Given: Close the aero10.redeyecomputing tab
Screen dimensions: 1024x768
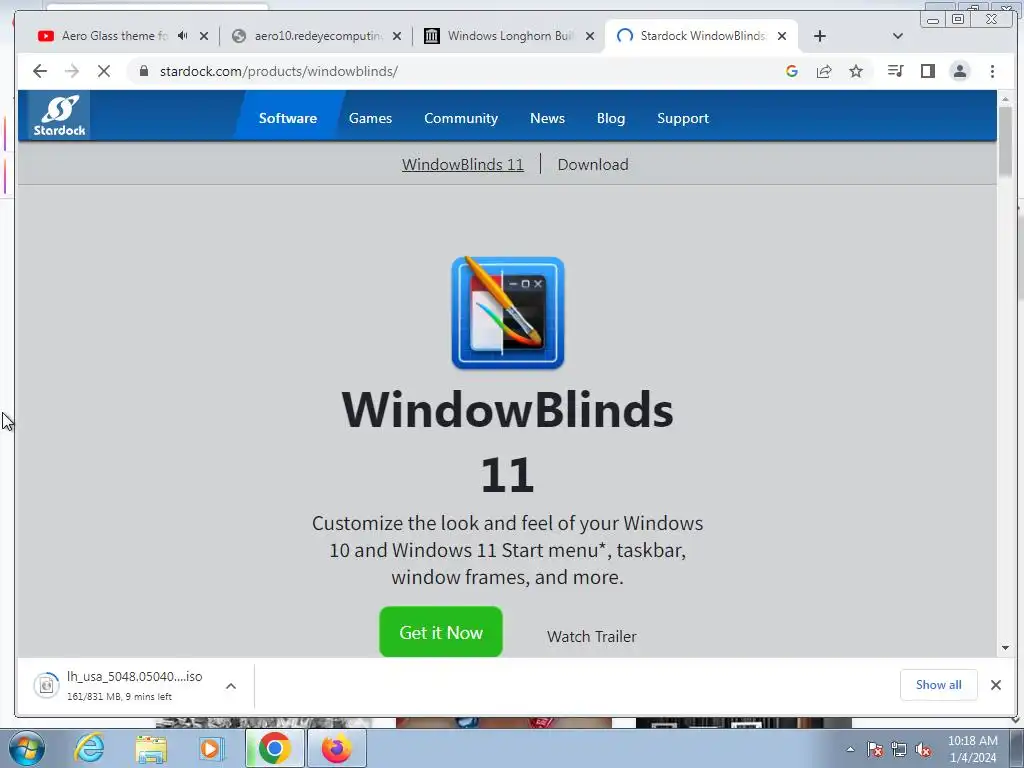Looking at the screenshot, I should pos(396,36).
